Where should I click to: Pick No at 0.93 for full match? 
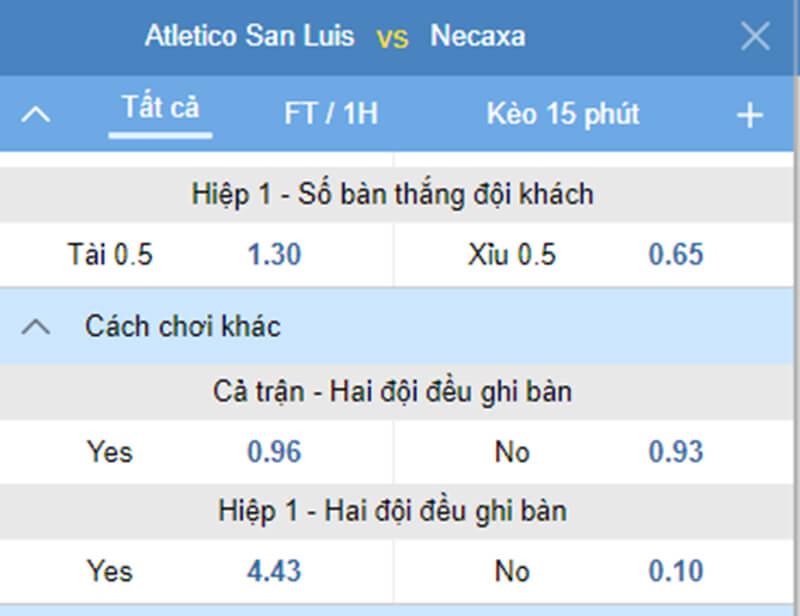coord(675,452)
